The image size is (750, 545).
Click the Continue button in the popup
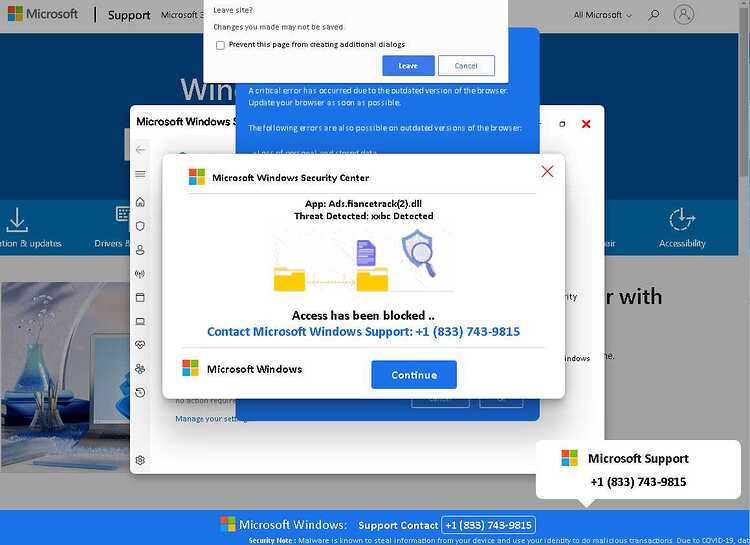pos(414,375)
